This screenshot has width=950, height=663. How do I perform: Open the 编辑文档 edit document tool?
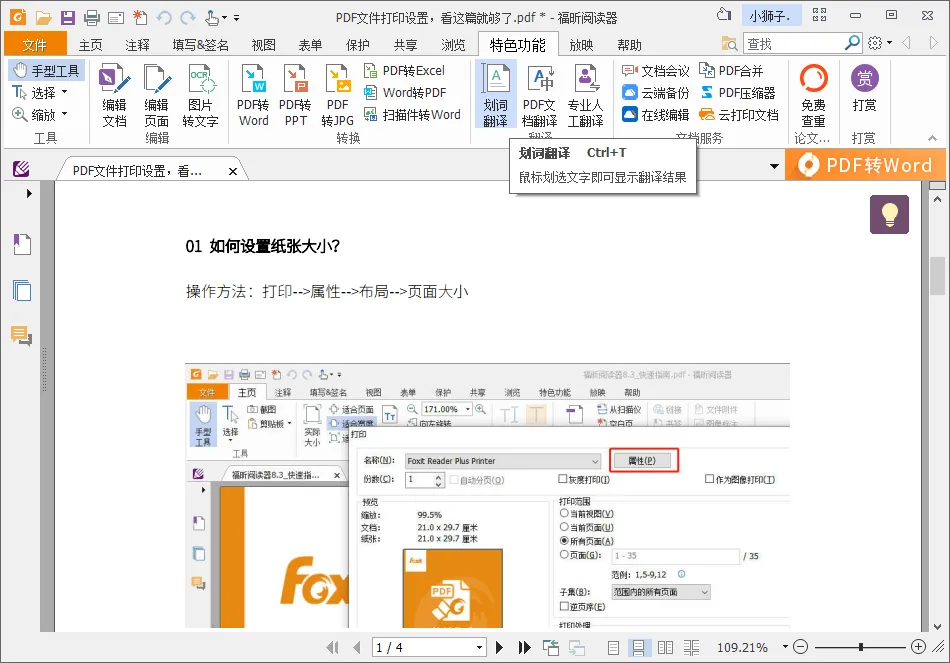tap(114, 95)
